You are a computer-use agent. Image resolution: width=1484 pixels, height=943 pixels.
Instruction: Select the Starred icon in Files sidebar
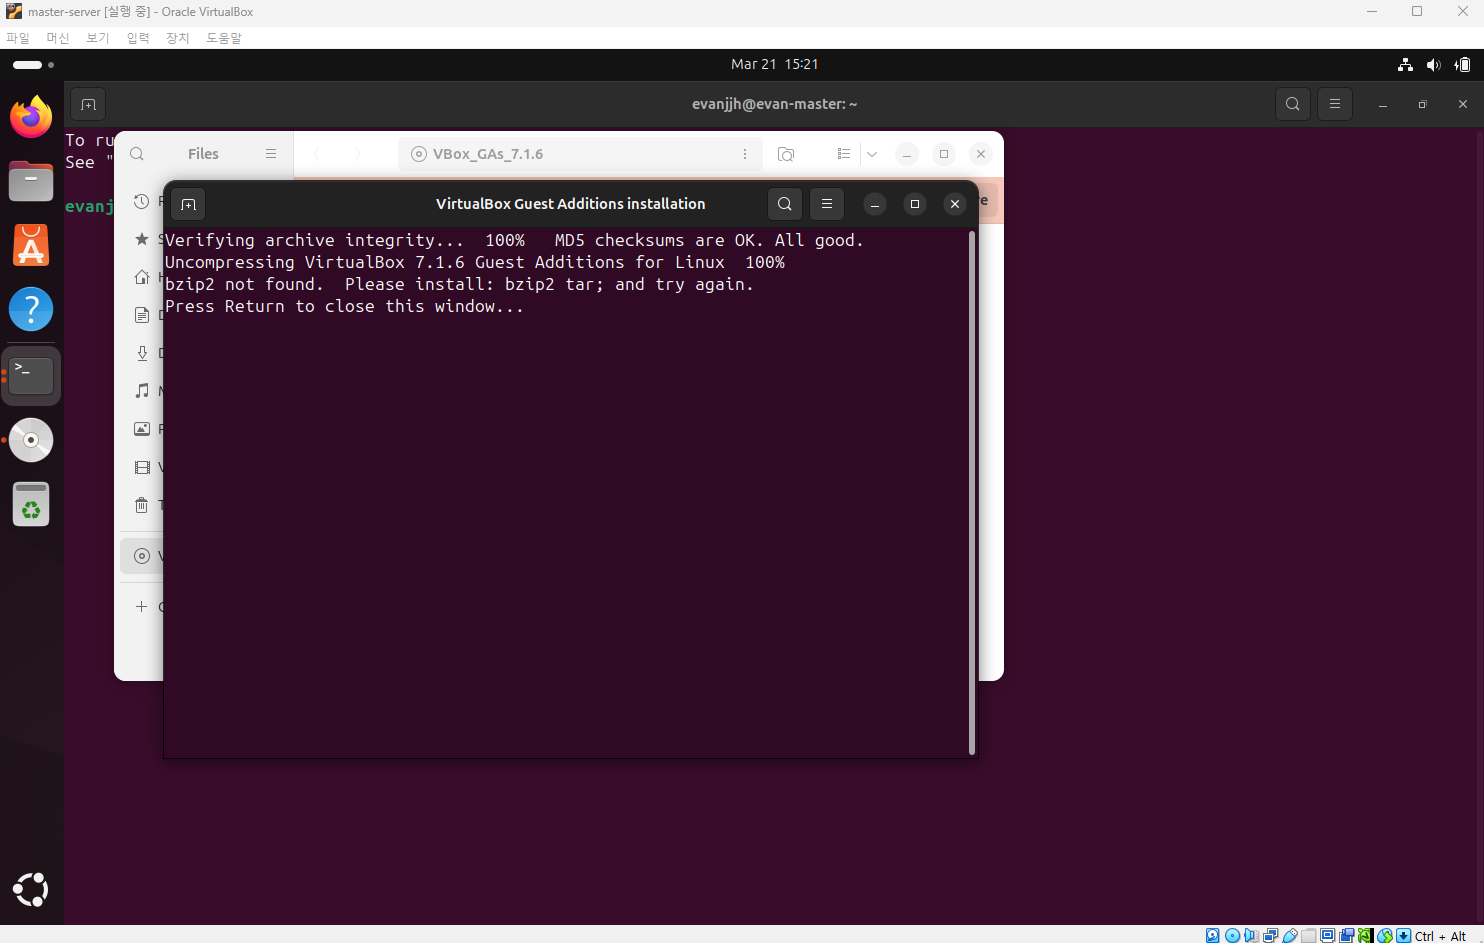142,239
